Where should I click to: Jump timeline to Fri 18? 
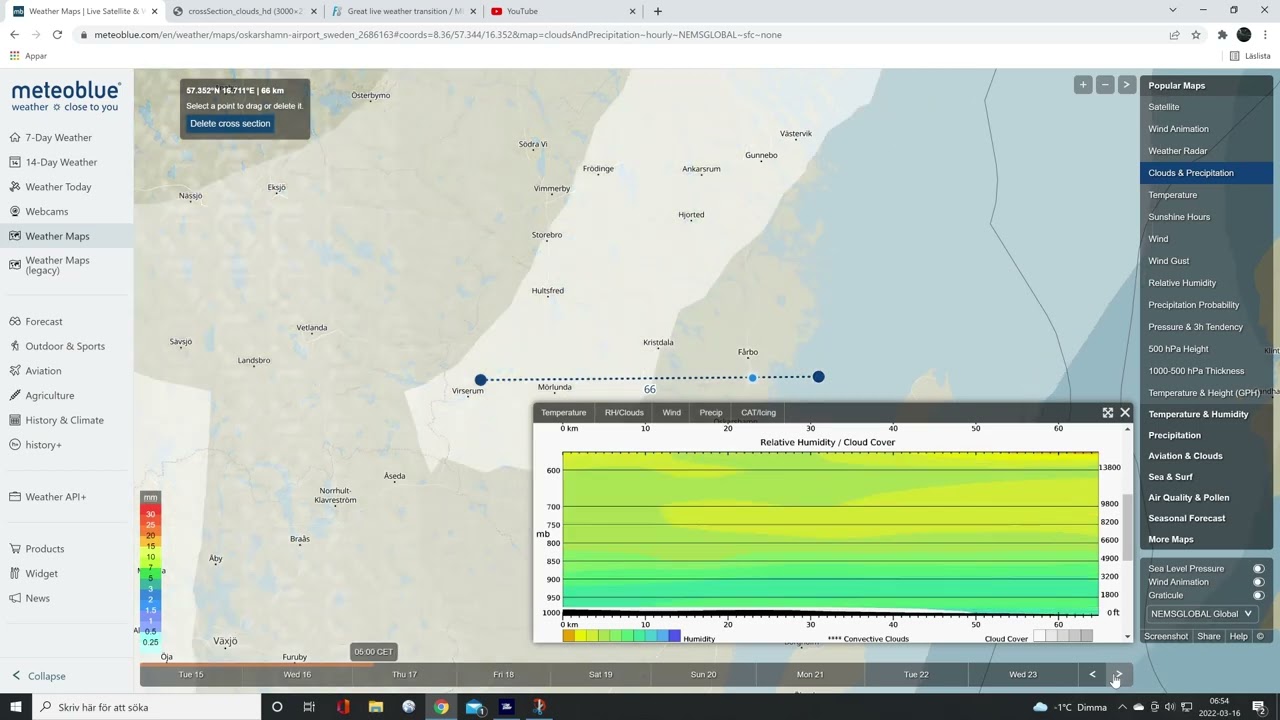point(503,675)
